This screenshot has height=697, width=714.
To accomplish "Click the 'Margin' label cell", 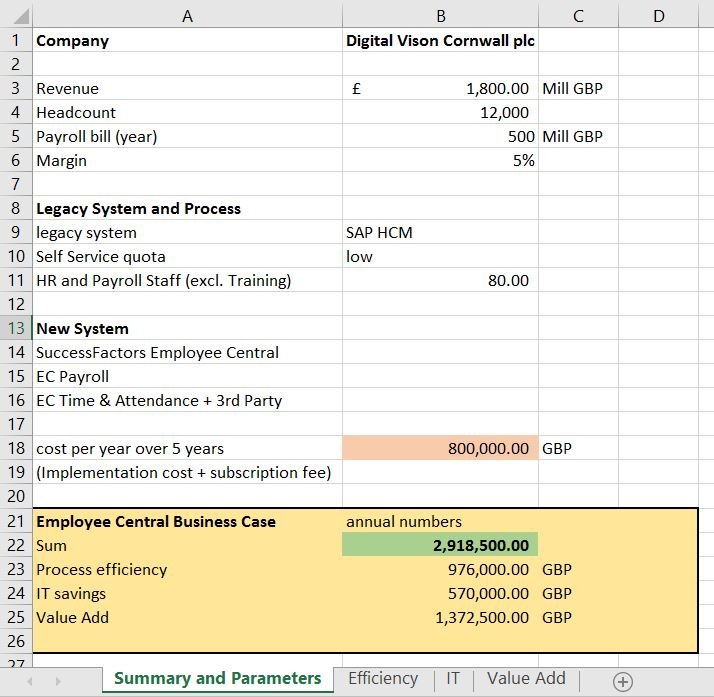I will click(187, 160).
